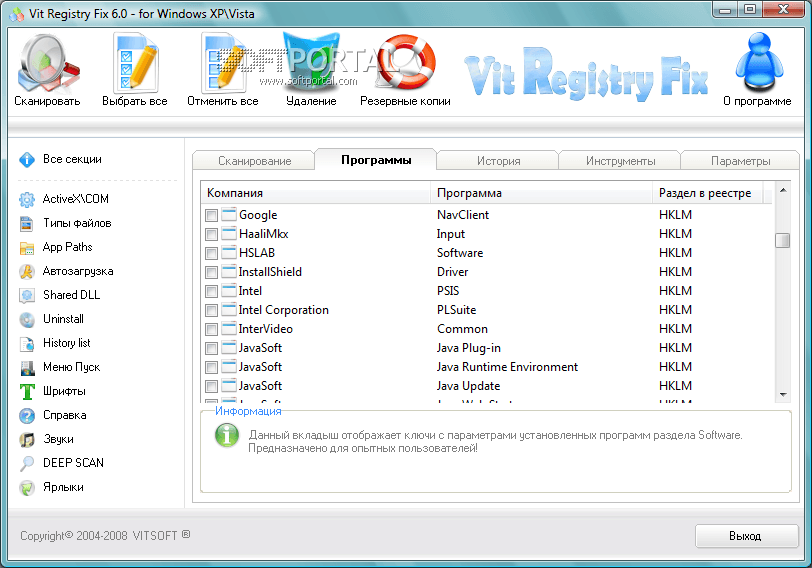Image resolution: width=812 pixels, height=568 pixels.
Task: Check the Intel PSIS checkbox
Action: (211, 292)
